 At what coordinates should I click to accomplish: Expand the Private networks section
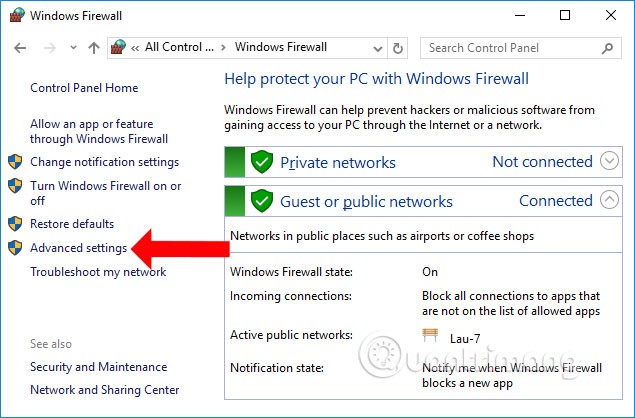point(609,162)
